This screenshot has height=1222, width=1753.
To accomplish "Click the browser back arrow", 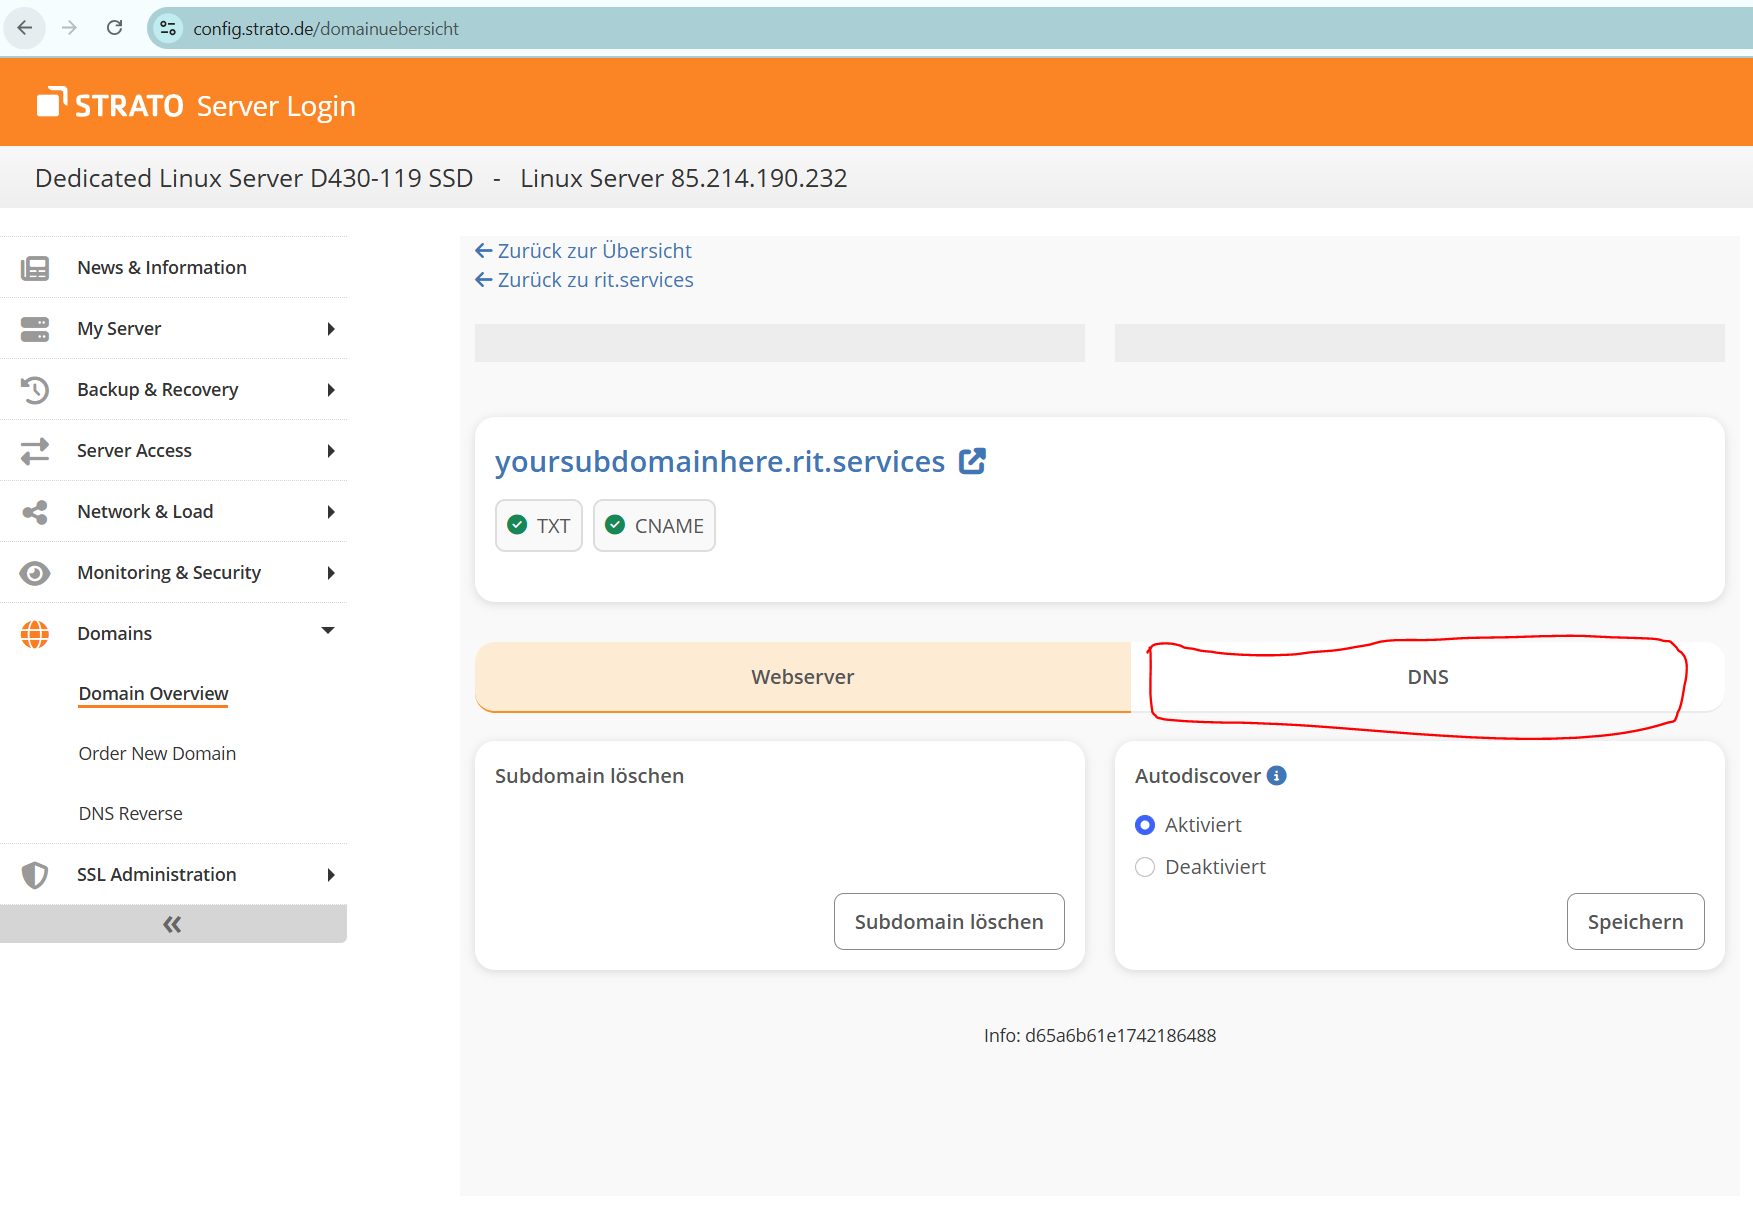I will [25, 28].
